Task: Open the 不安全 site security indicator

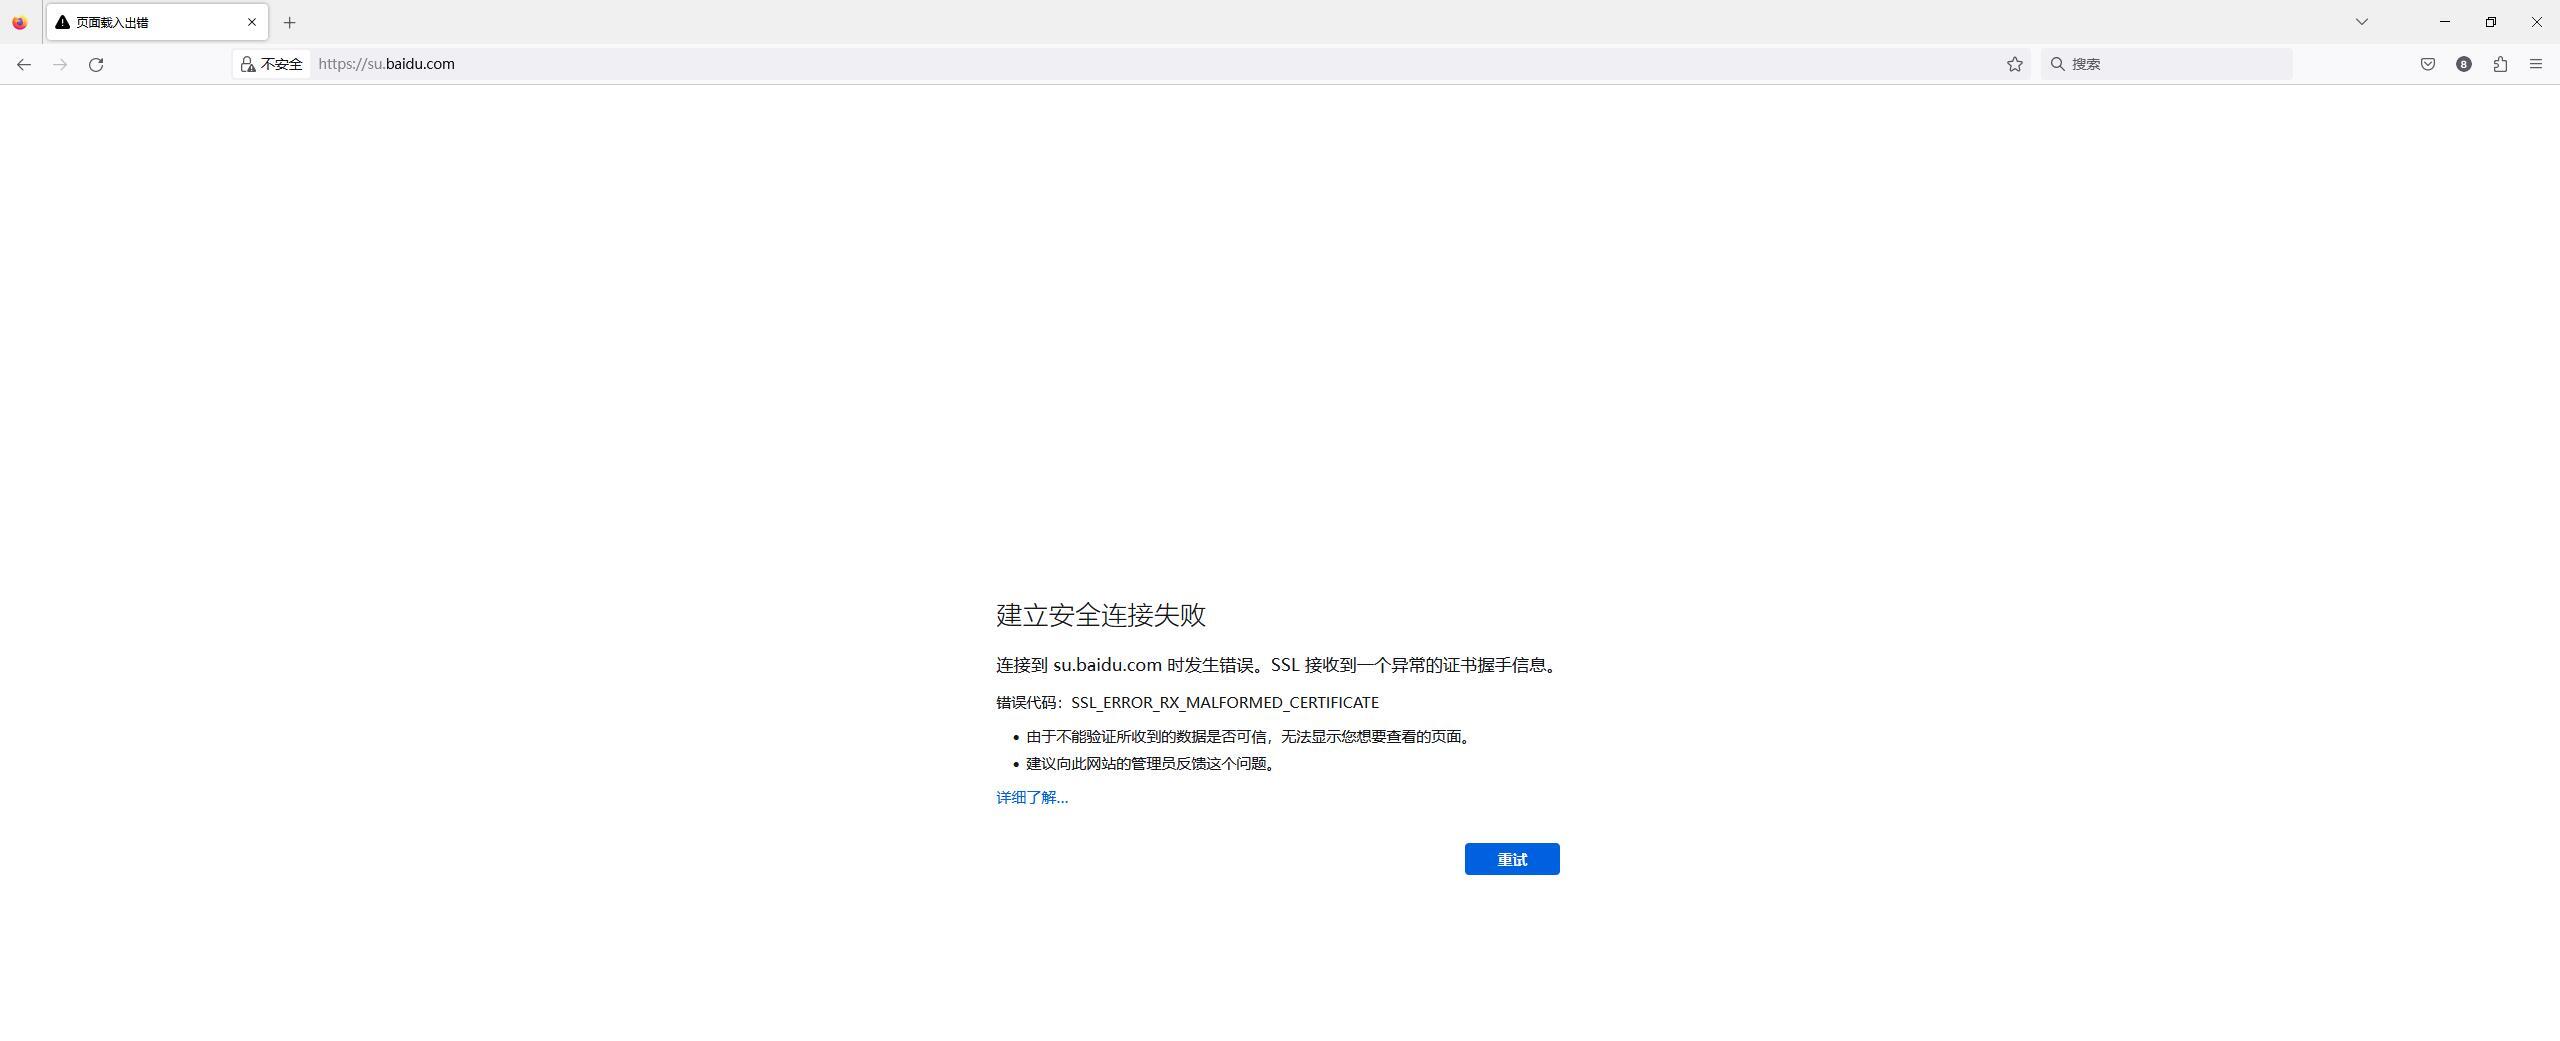Action: point(271,64)
